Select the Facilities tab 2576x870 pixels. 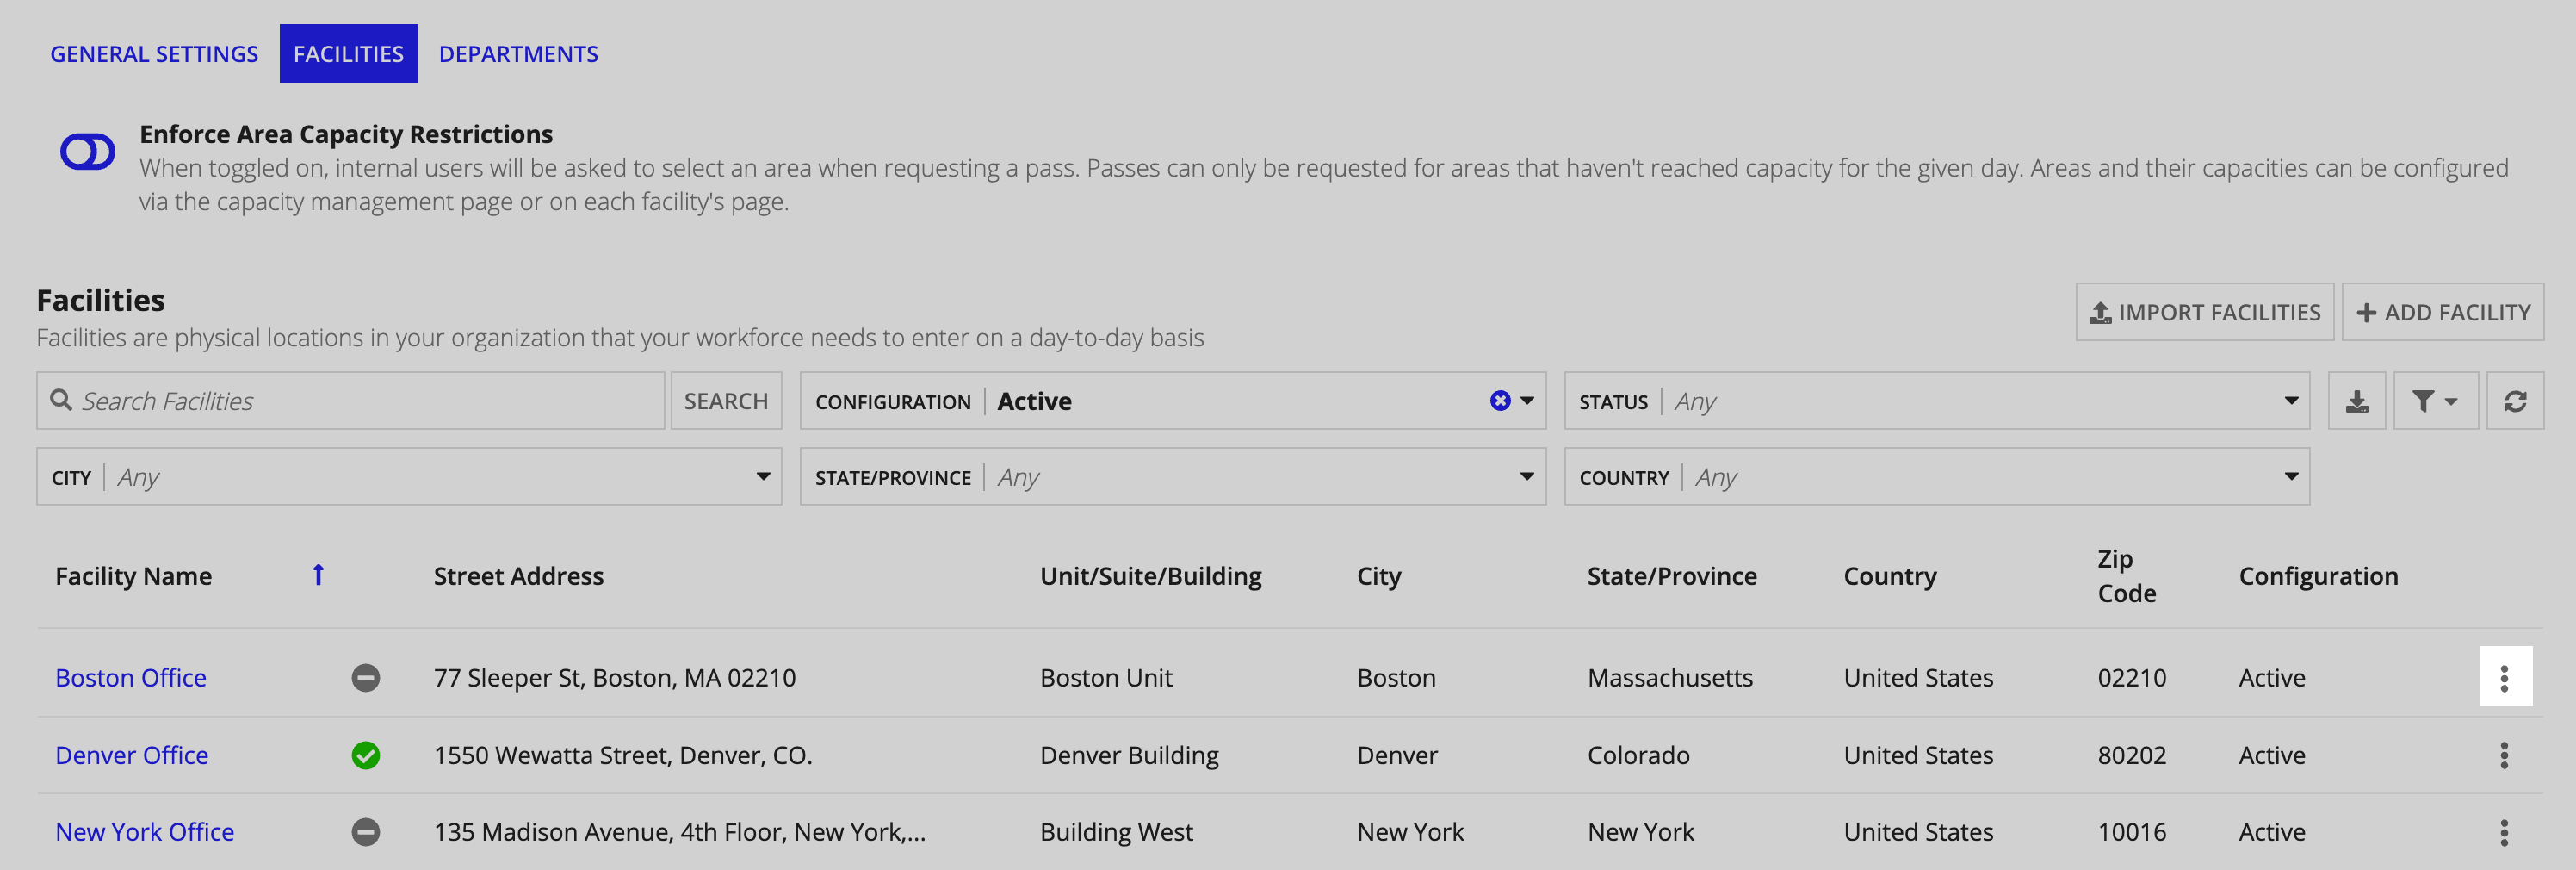point(348,54)
